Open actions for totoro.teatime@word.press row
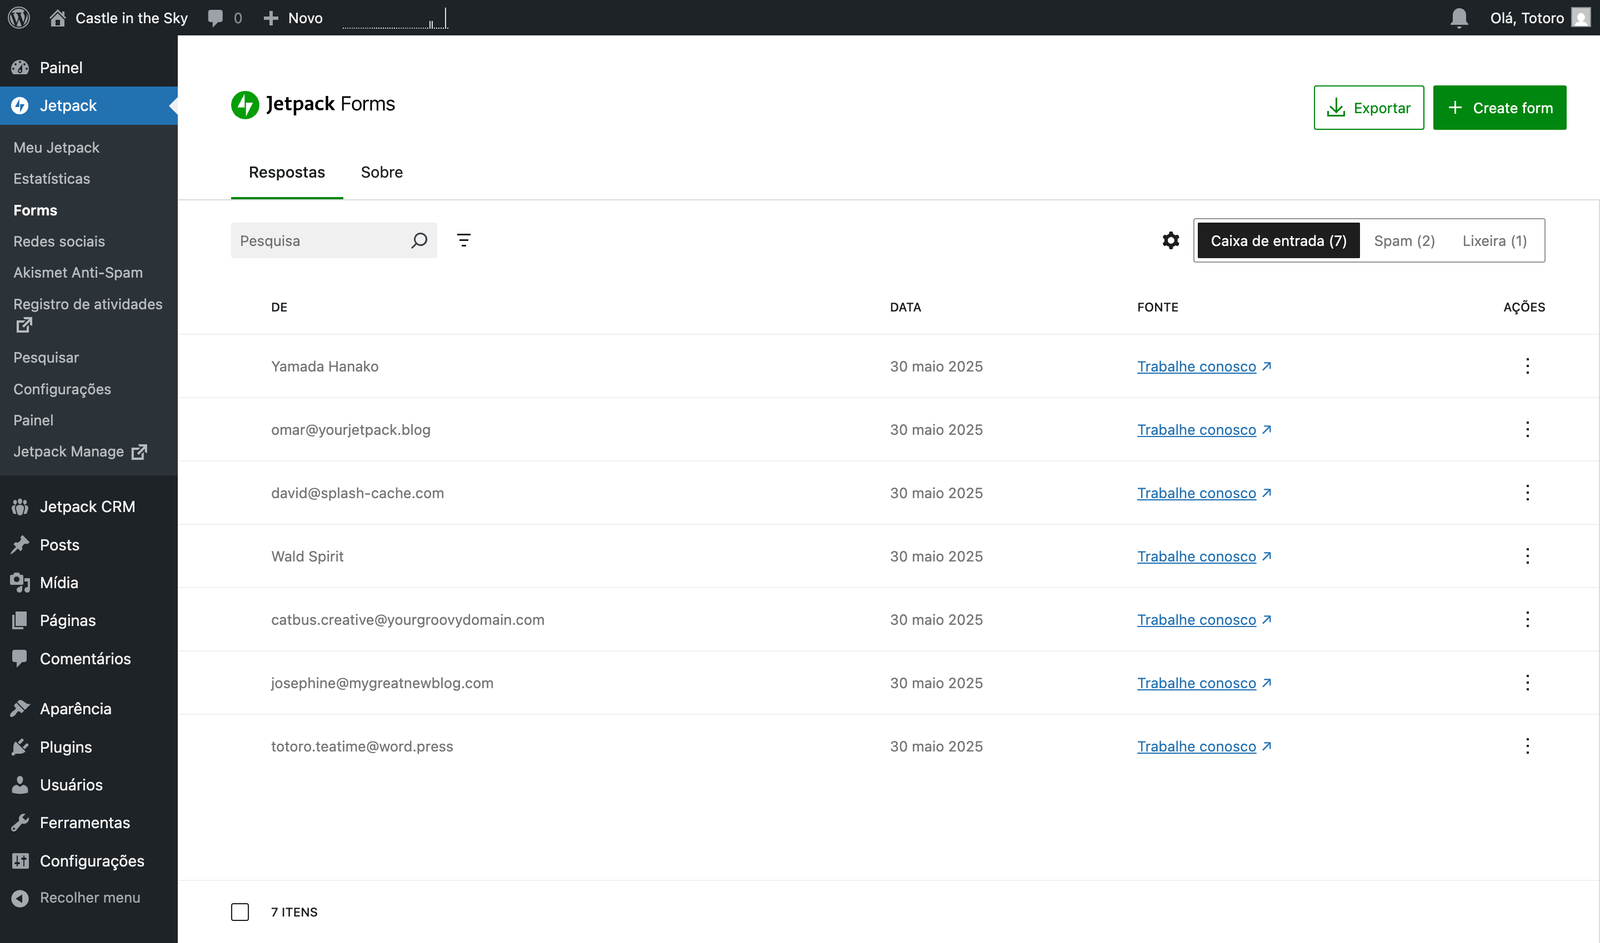Screen dimensions: 1600x943 [x=1527, y=746]
